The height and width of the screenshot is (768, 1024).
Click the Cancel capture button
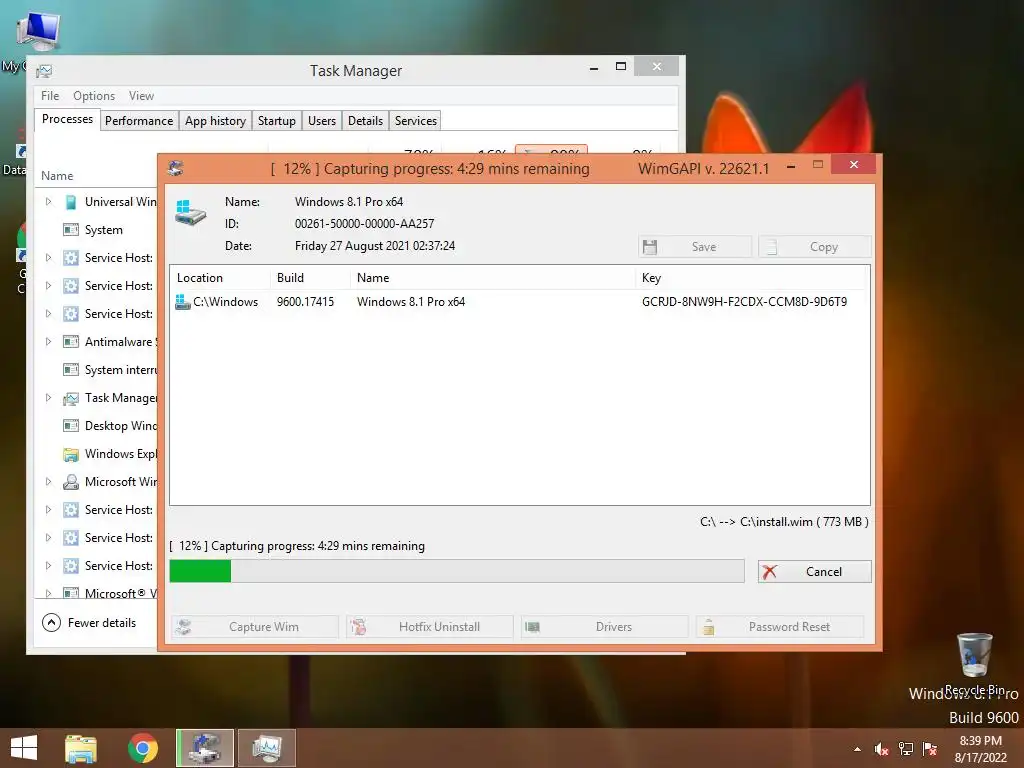coord(814,571)
